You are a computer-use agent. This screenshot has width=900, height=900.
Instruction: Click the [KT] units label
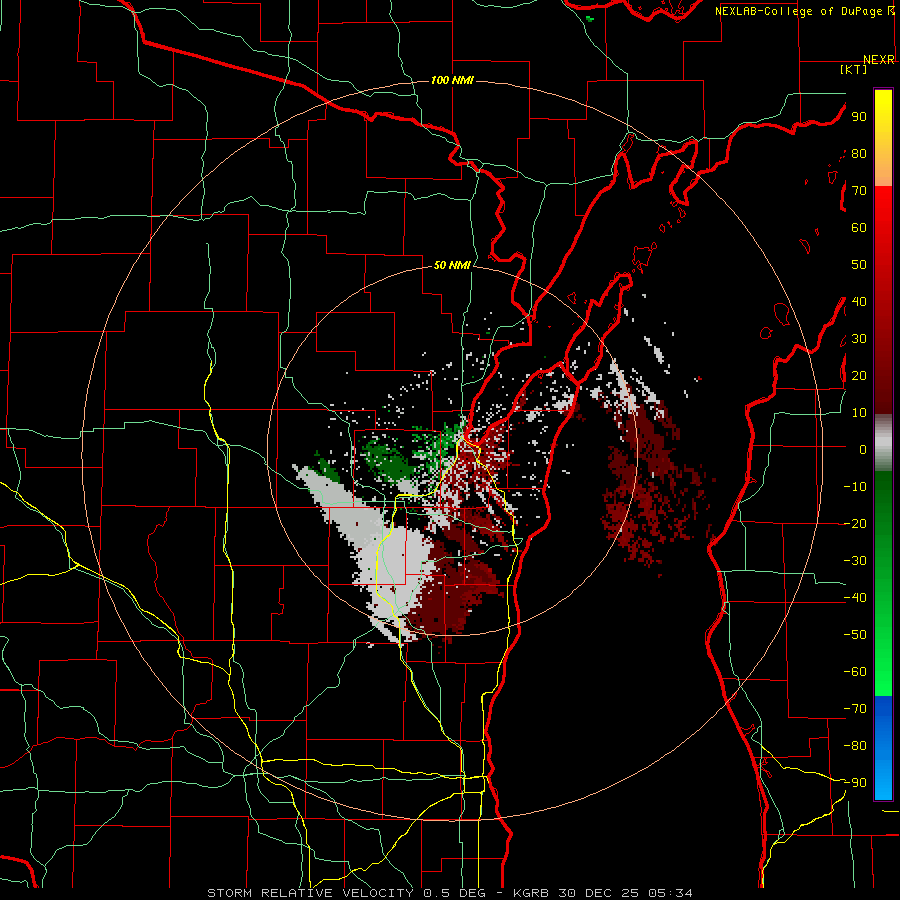pos(853,69)
